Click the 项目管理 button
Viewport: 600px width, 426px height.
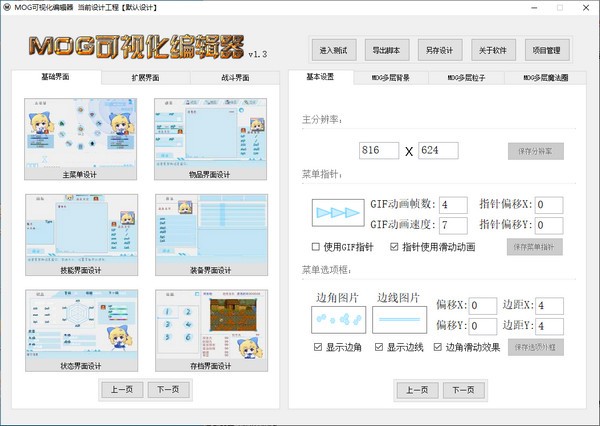pyautogui.click(x=546, y=49)
